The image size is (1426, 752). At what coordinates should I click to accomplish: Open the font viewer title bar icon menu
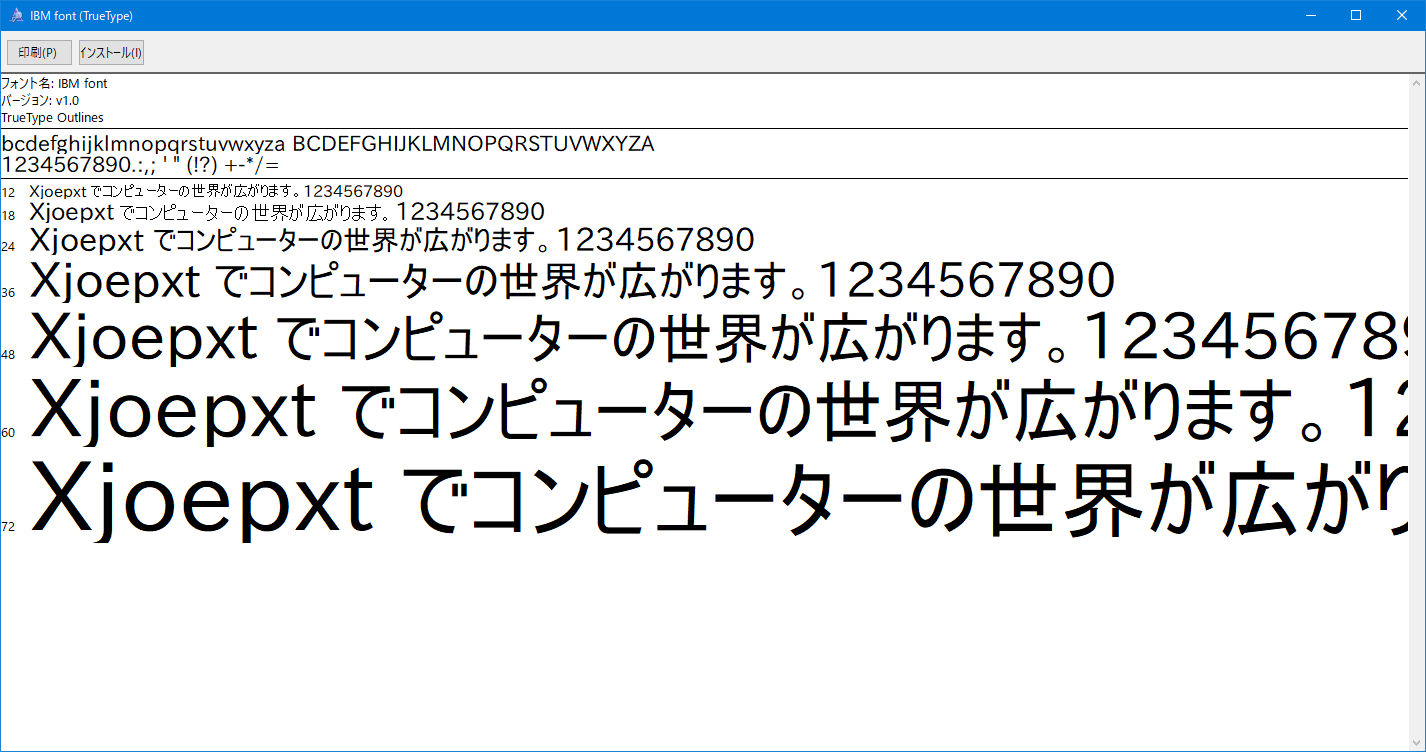16,15
